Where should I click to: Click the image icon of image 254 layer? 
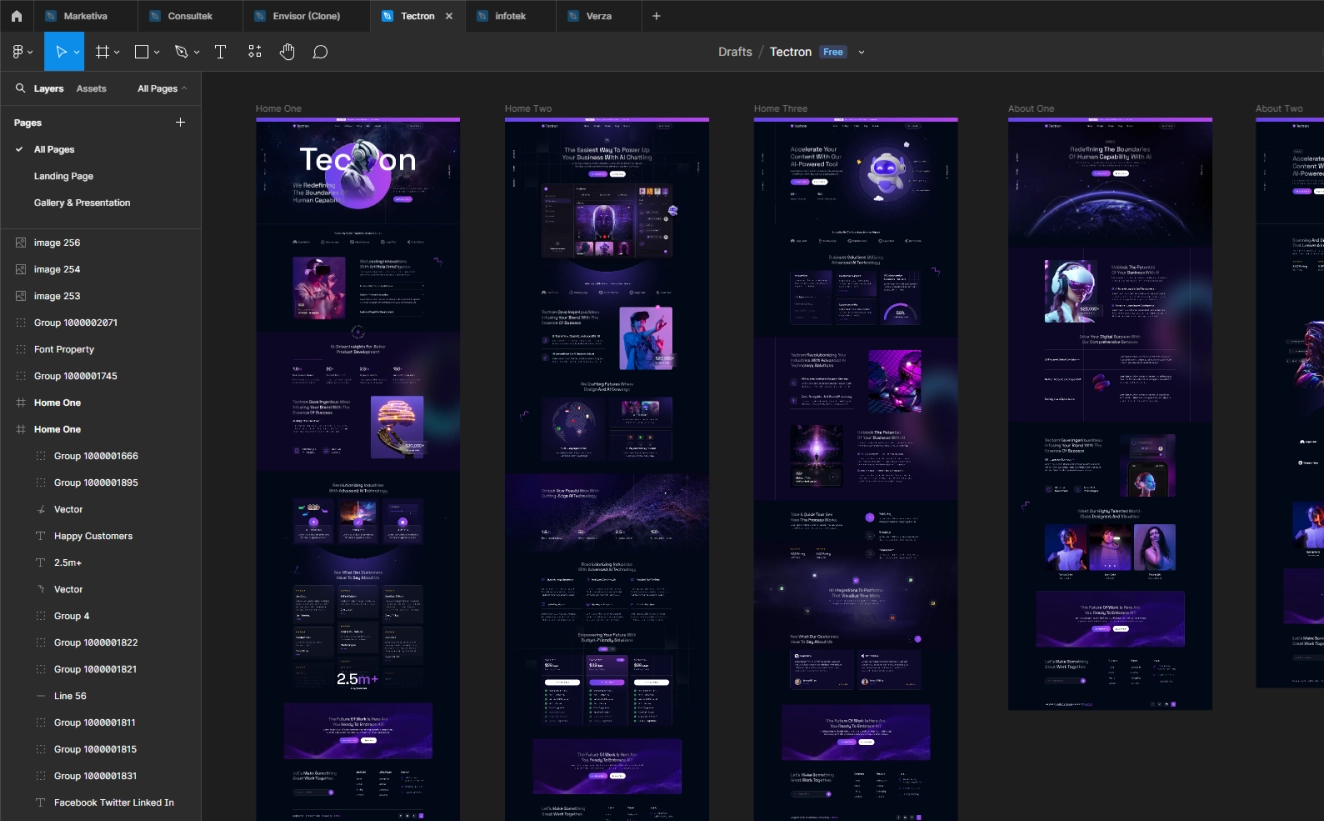coord(21,269)
